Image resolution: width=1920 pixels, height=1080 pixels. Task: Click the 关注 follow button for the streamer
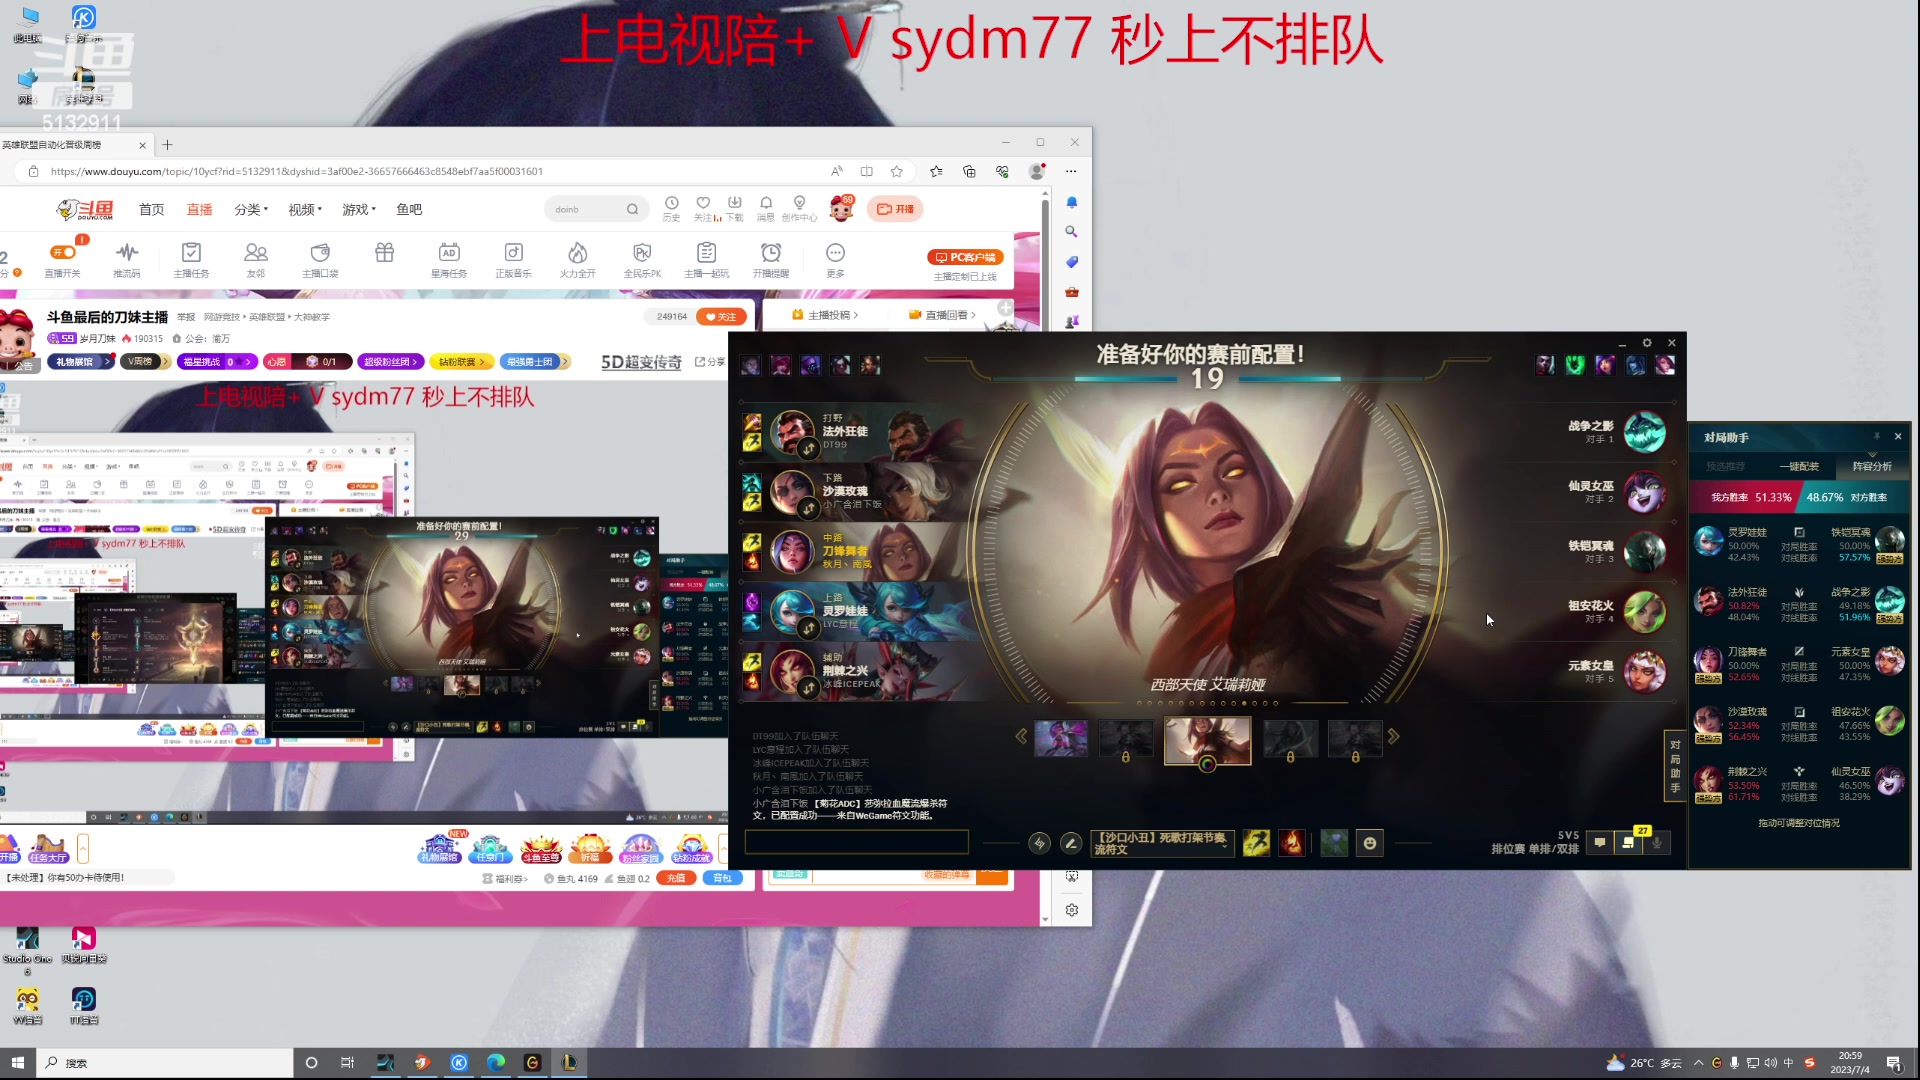[x=721, y=316]
